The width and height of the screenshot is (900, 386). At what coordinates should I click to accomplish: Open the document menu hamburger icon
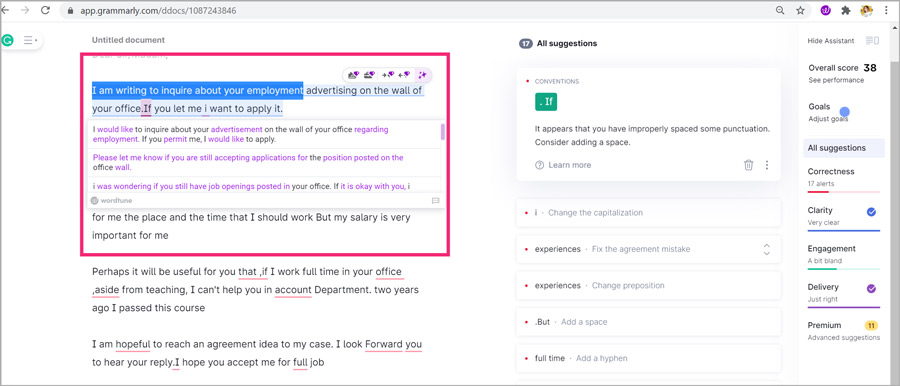coord(29,40)
